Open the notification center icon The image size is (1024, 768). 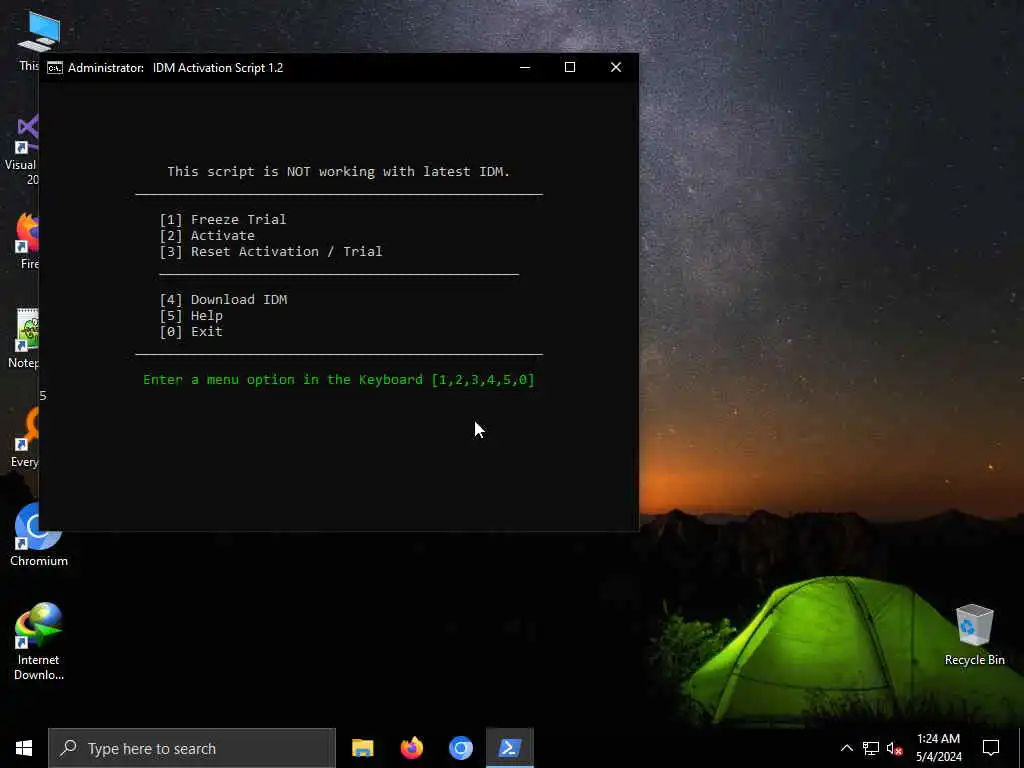(x=991, y=748)
